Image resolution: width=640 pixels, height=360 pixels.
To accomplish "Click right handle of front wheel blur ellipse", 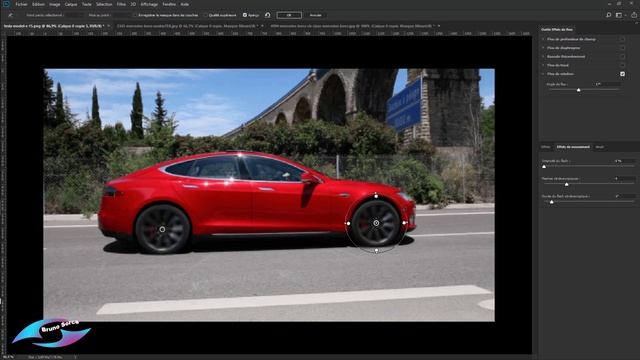I will pos(404,223).
